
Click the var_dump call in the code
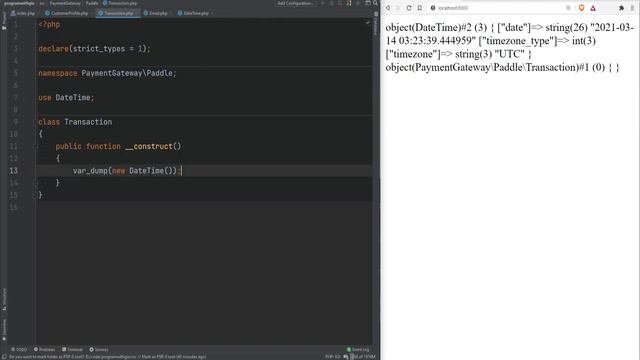(x=90, y=171)
